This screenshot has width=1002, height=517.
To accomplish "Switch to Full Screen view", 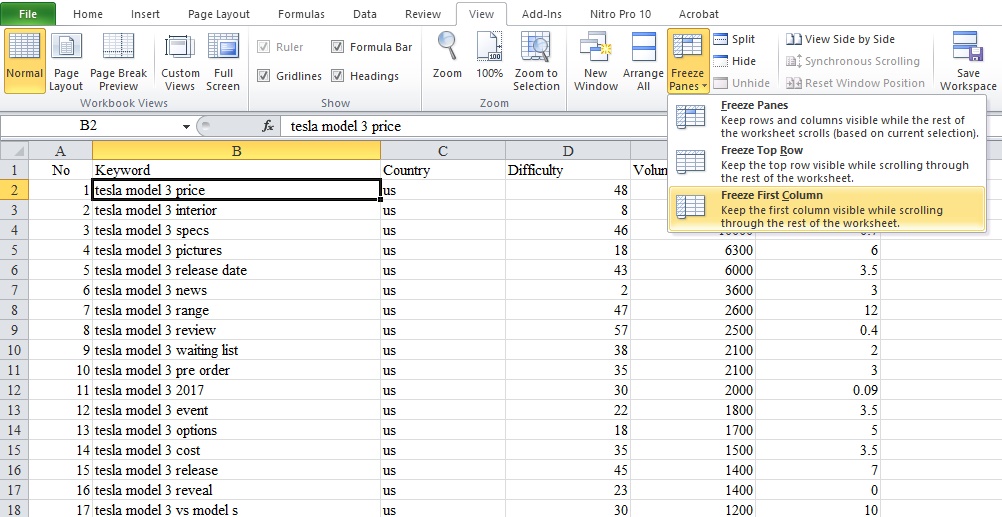I will click(x=223, y=62).
